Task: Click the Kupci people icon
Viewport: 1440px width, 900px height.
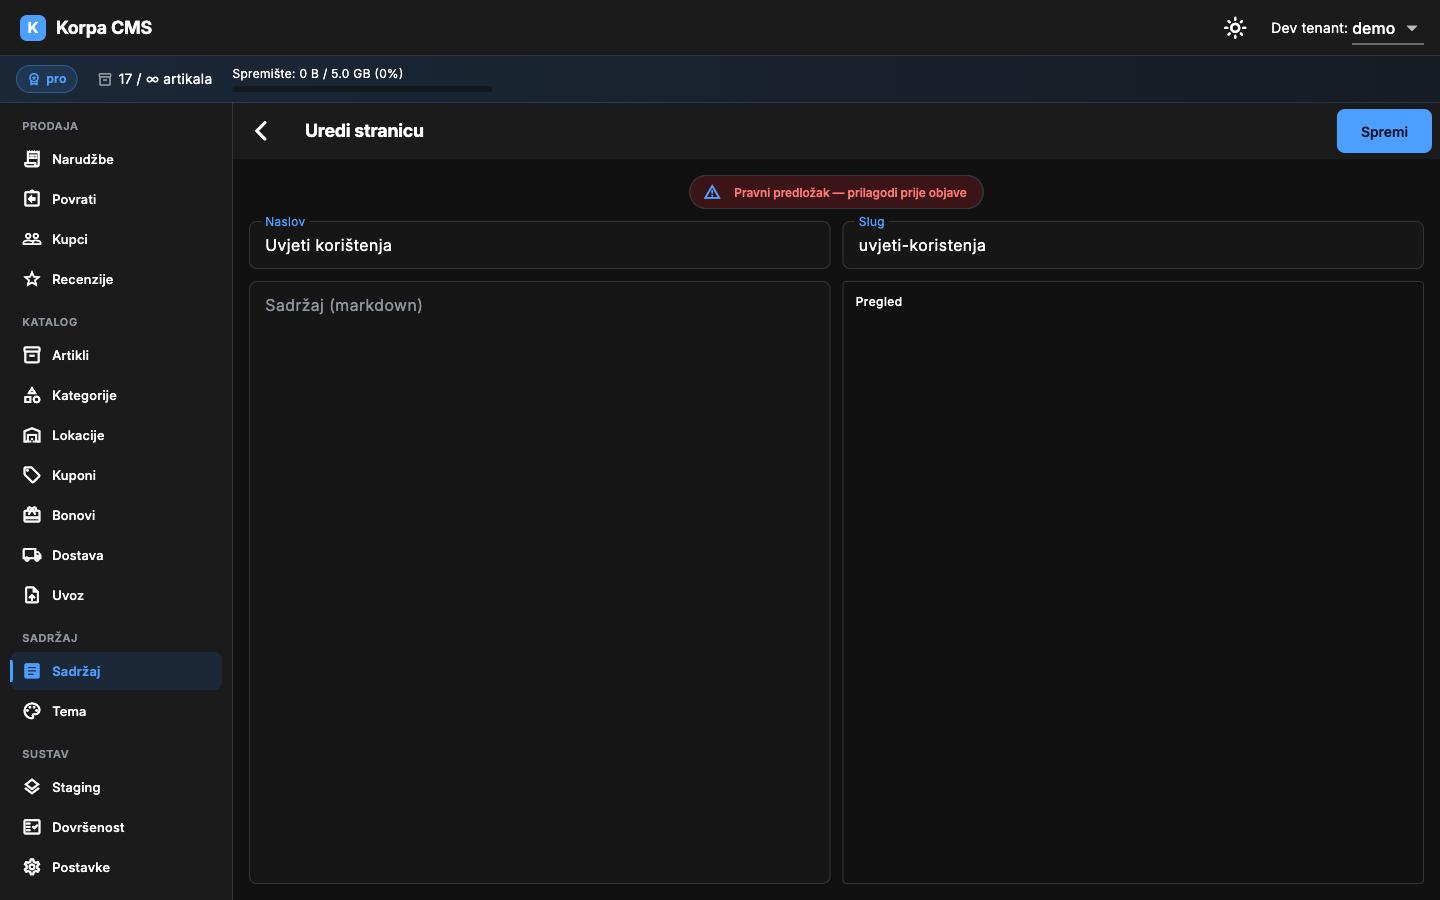Action: (32, 239)
